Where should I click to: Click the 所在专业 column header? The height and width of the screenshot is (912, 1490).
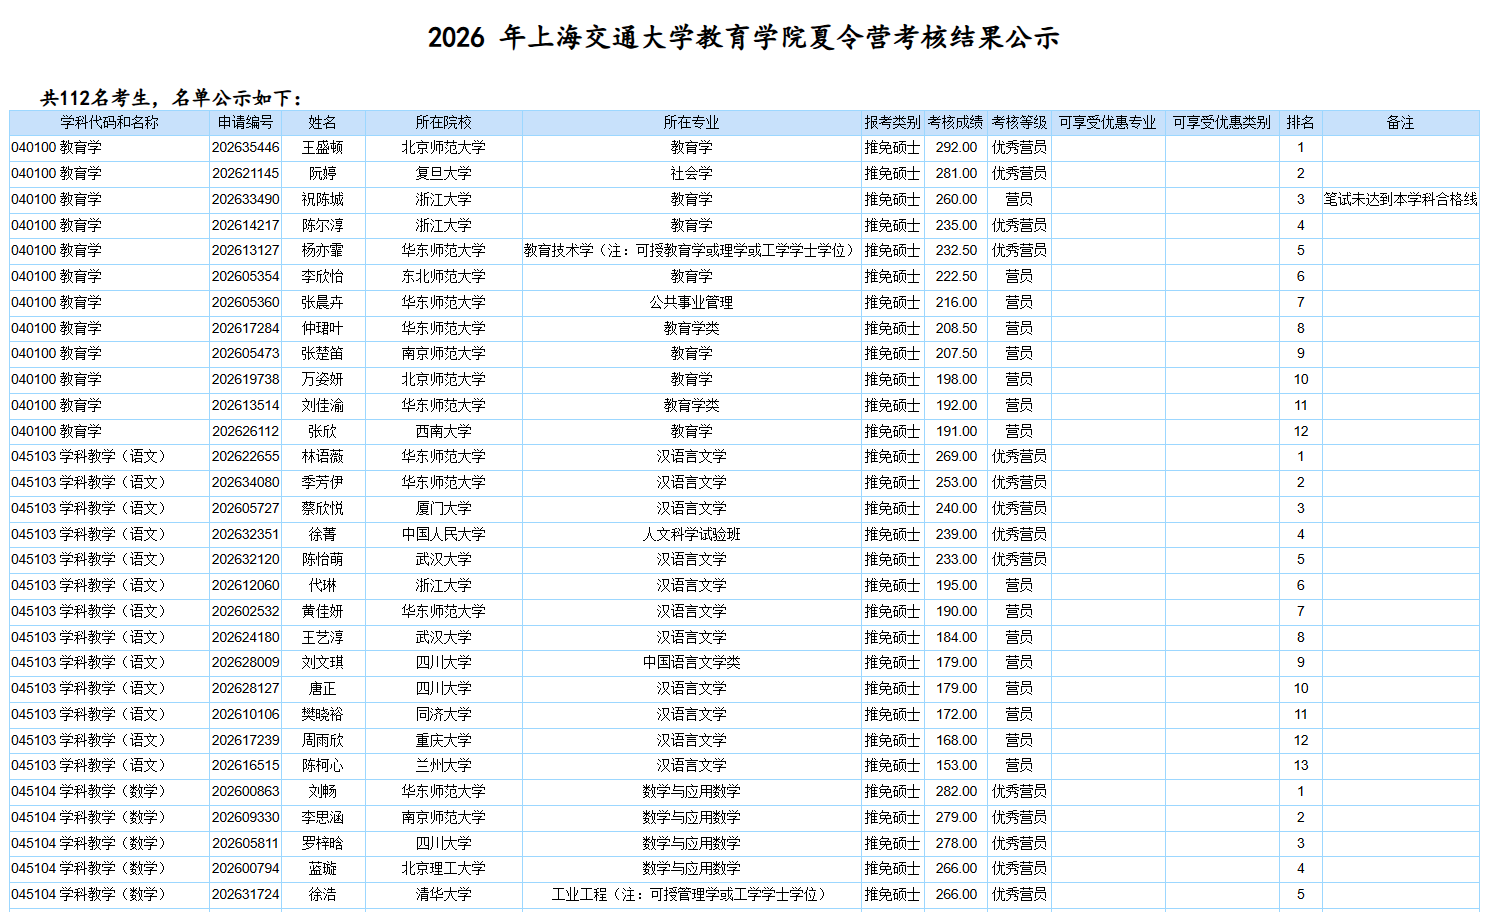click(x=691, y=122)
